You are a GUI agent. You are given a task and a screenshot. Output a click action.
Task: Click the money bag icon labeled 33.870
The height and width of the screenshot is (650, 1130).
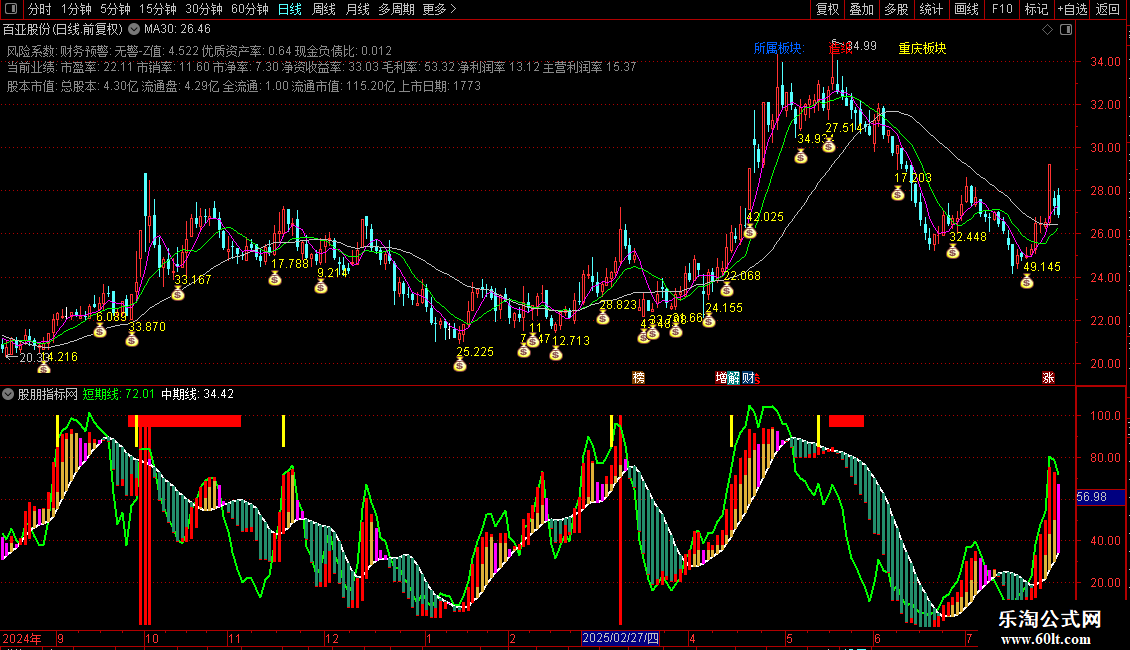(x=132, y=340)
